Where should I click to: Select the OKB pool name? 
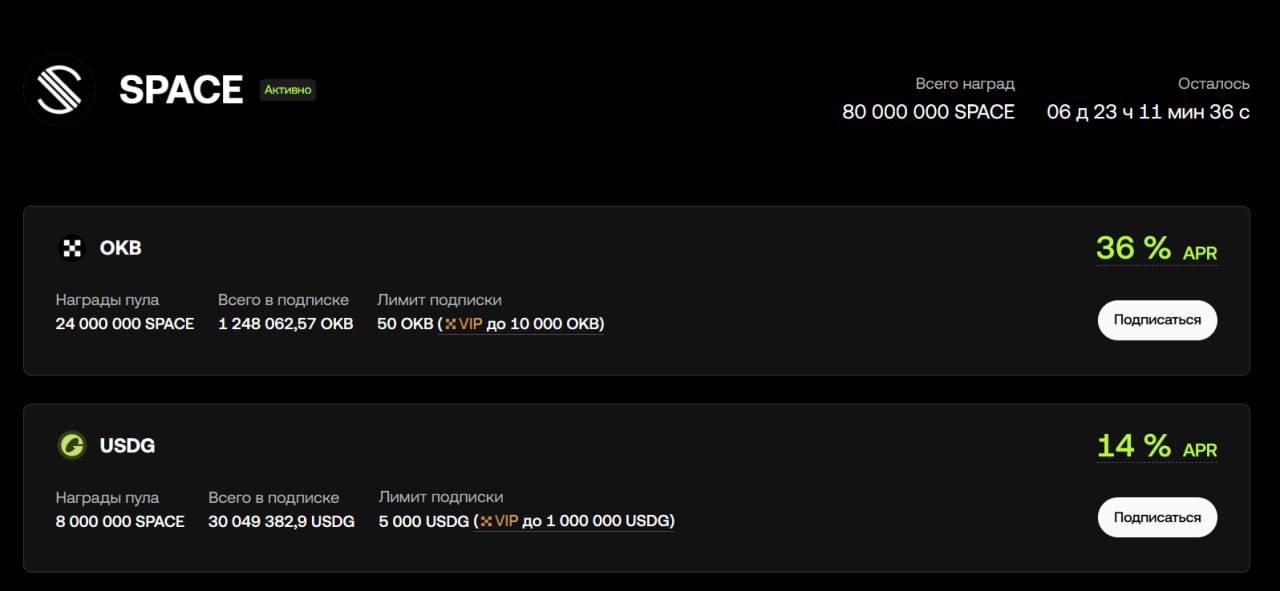point(120,248)
